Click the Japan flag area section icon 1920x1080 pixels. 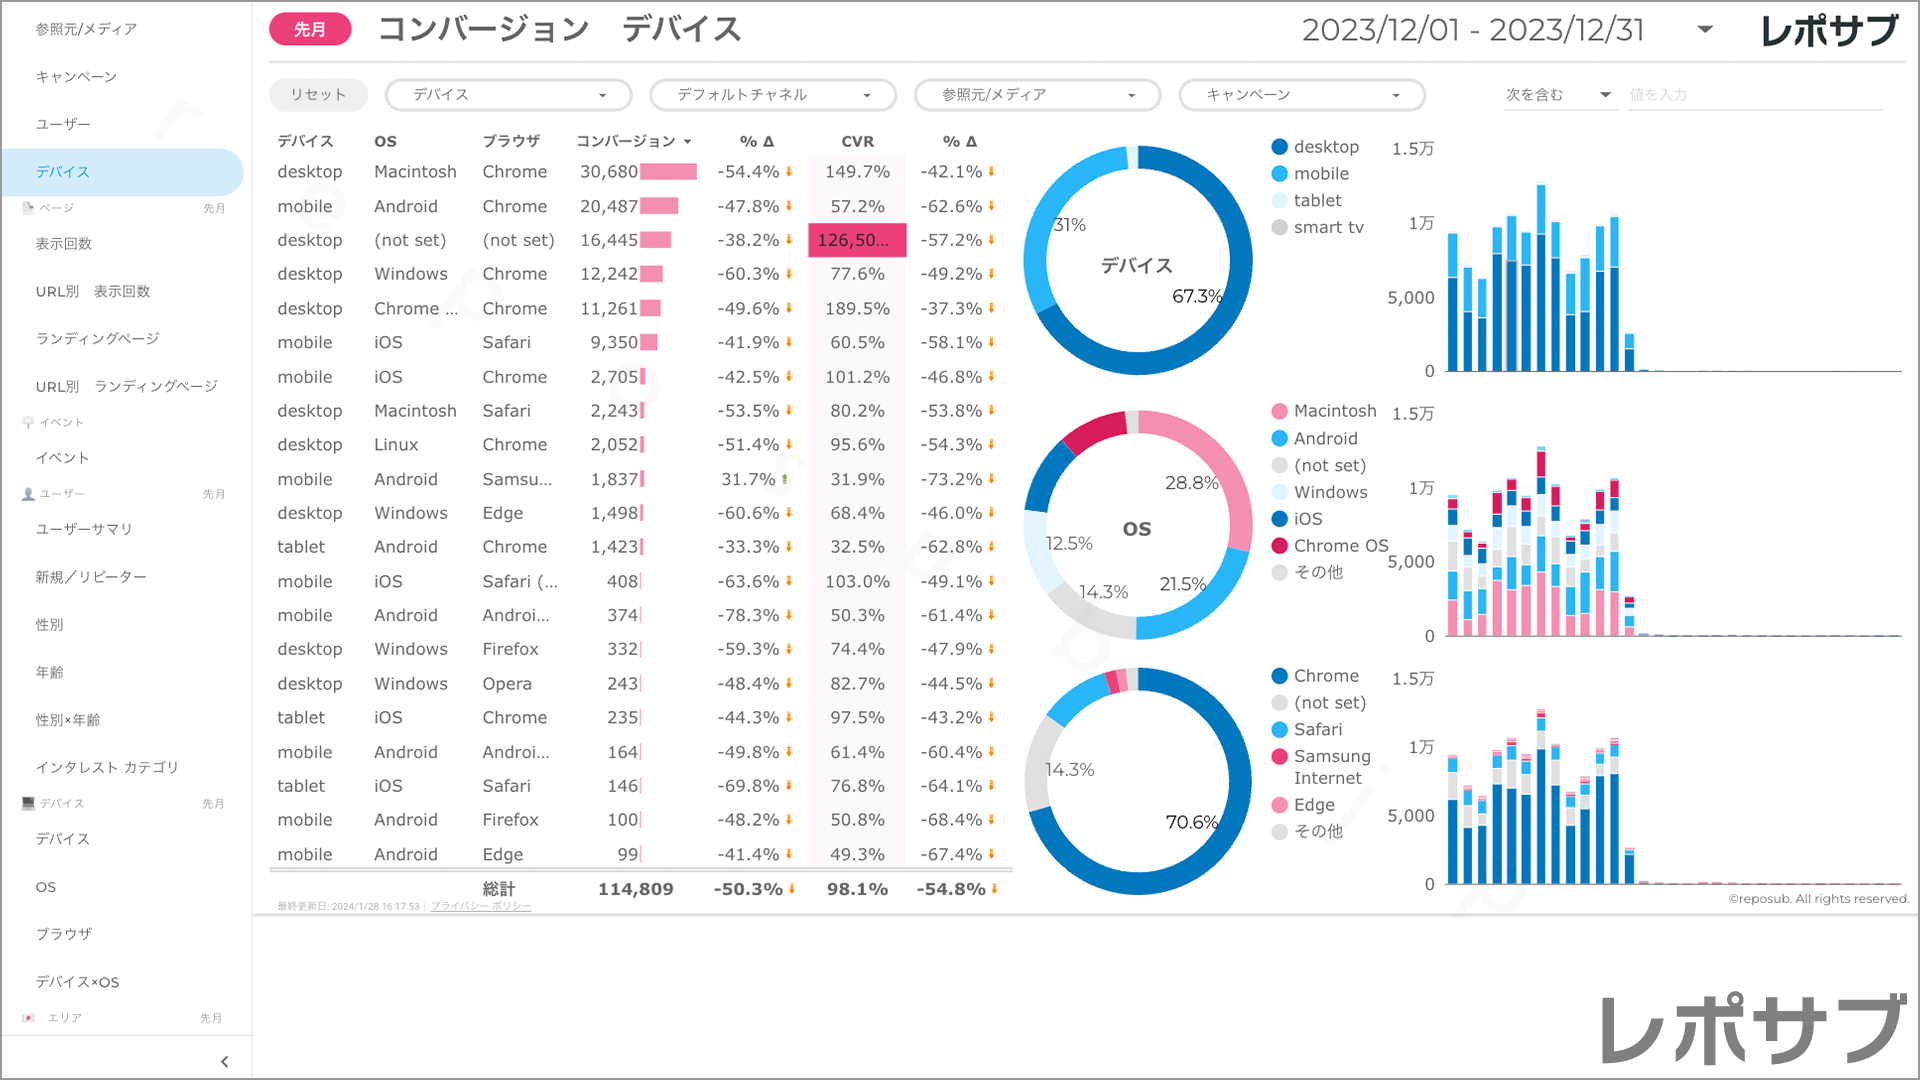point(28,1017)
